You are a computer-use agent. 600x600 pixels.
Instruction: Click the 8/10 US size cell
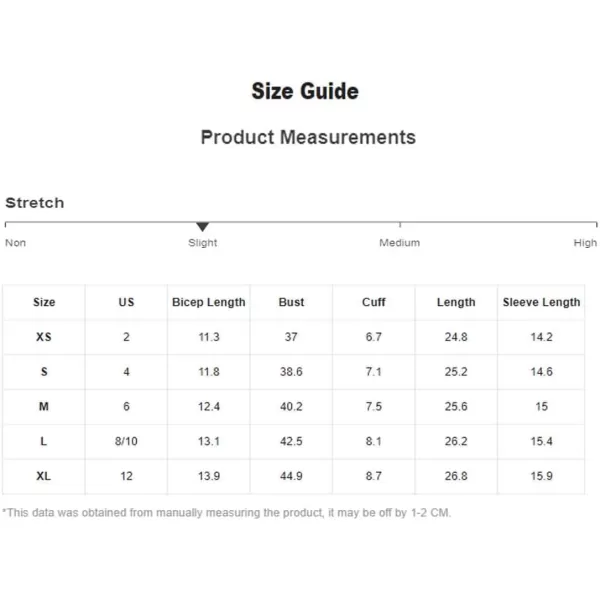126,441
